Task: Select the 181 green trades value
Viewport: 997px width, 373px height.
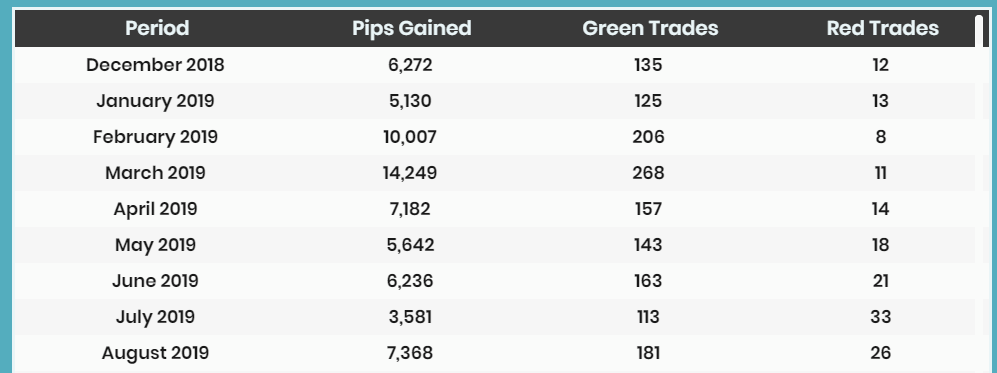Action: point(648,353)
